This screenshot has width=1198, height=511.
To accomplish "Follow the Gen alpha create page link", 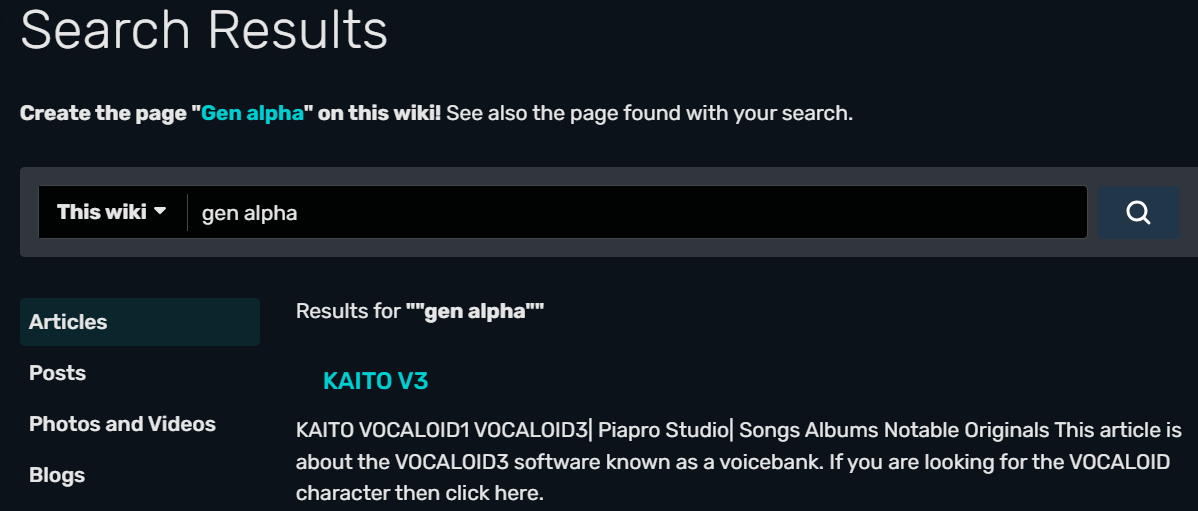I will (252, 113).
